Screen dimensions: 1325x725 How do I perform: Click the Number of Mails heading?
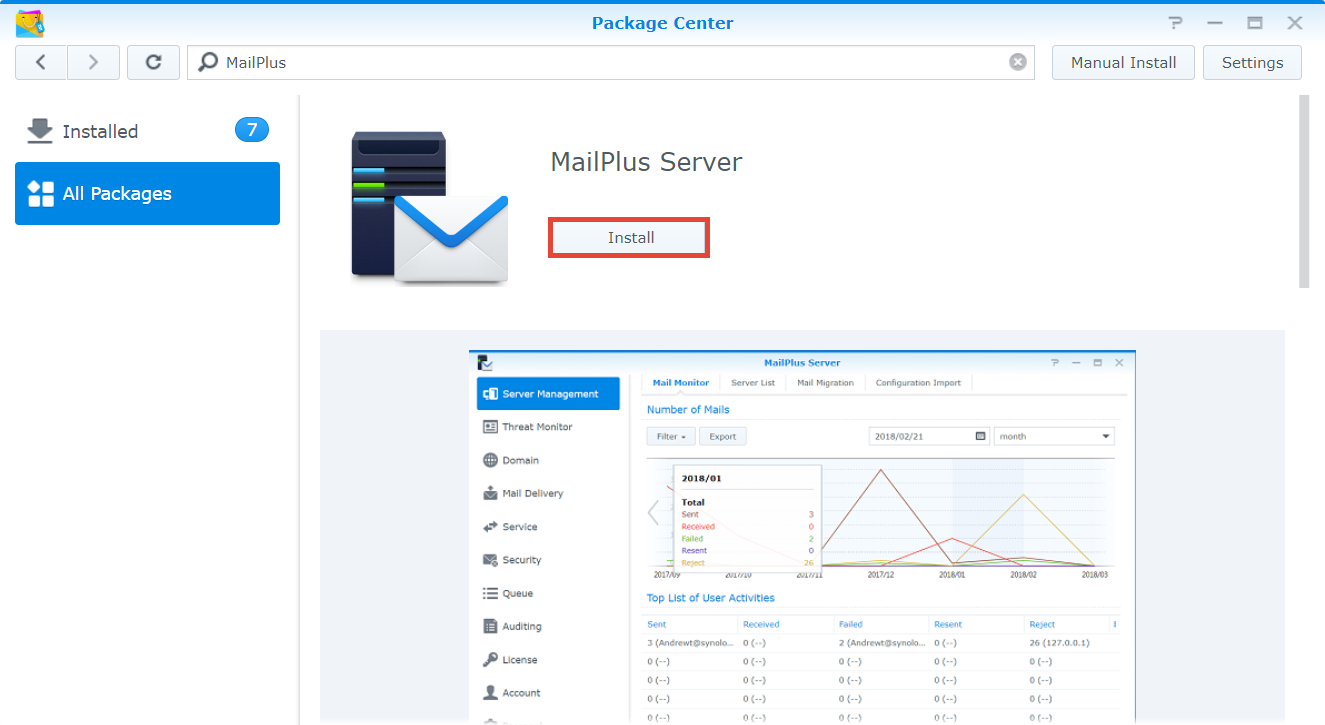tap(688, 410)
